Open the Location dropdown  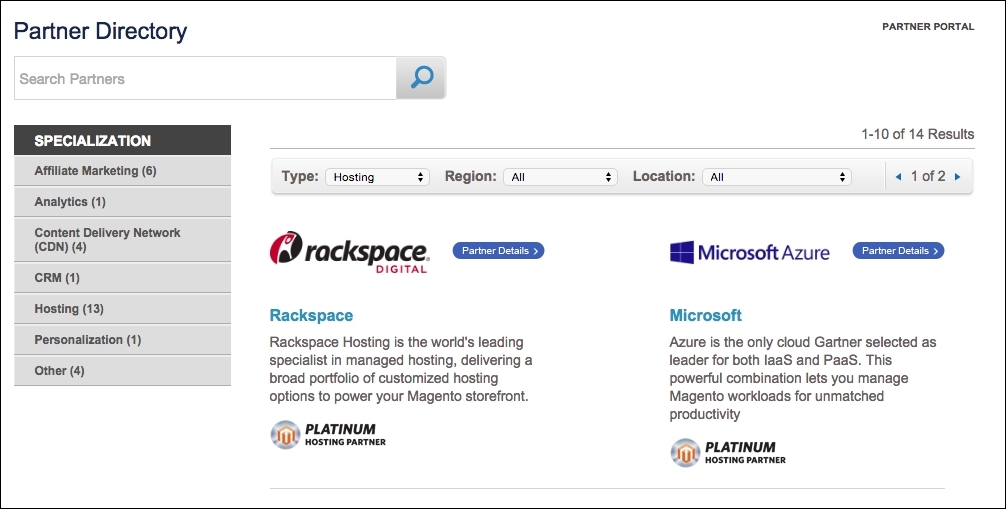pos(777,177)
